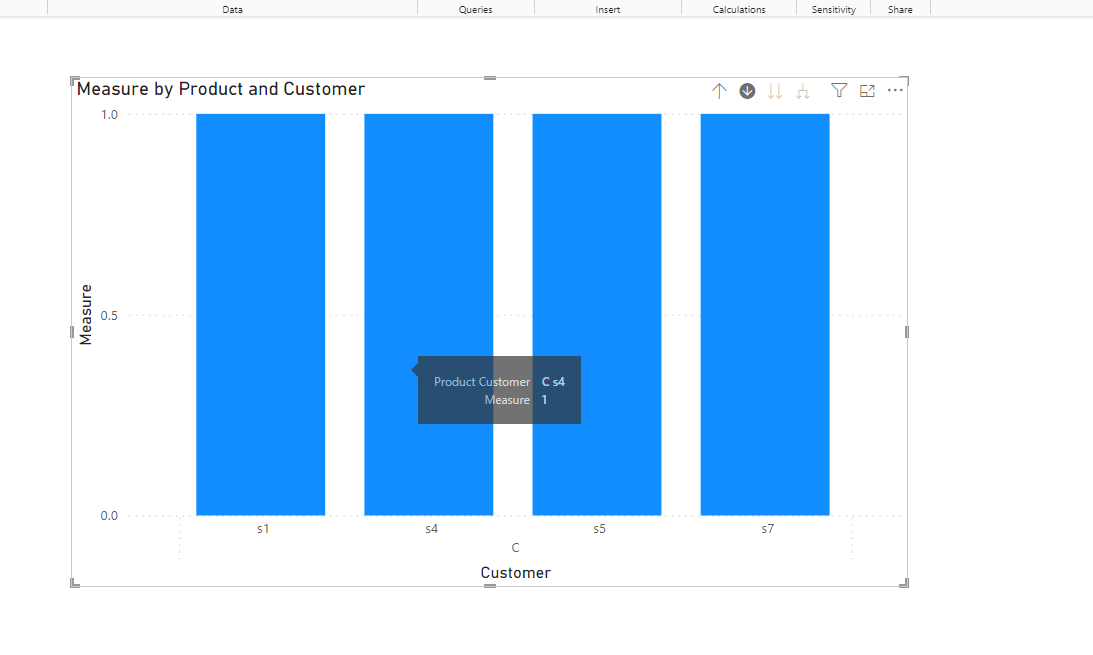
Task: Click the right middle resize handle
Action: [x=907, y=332]
